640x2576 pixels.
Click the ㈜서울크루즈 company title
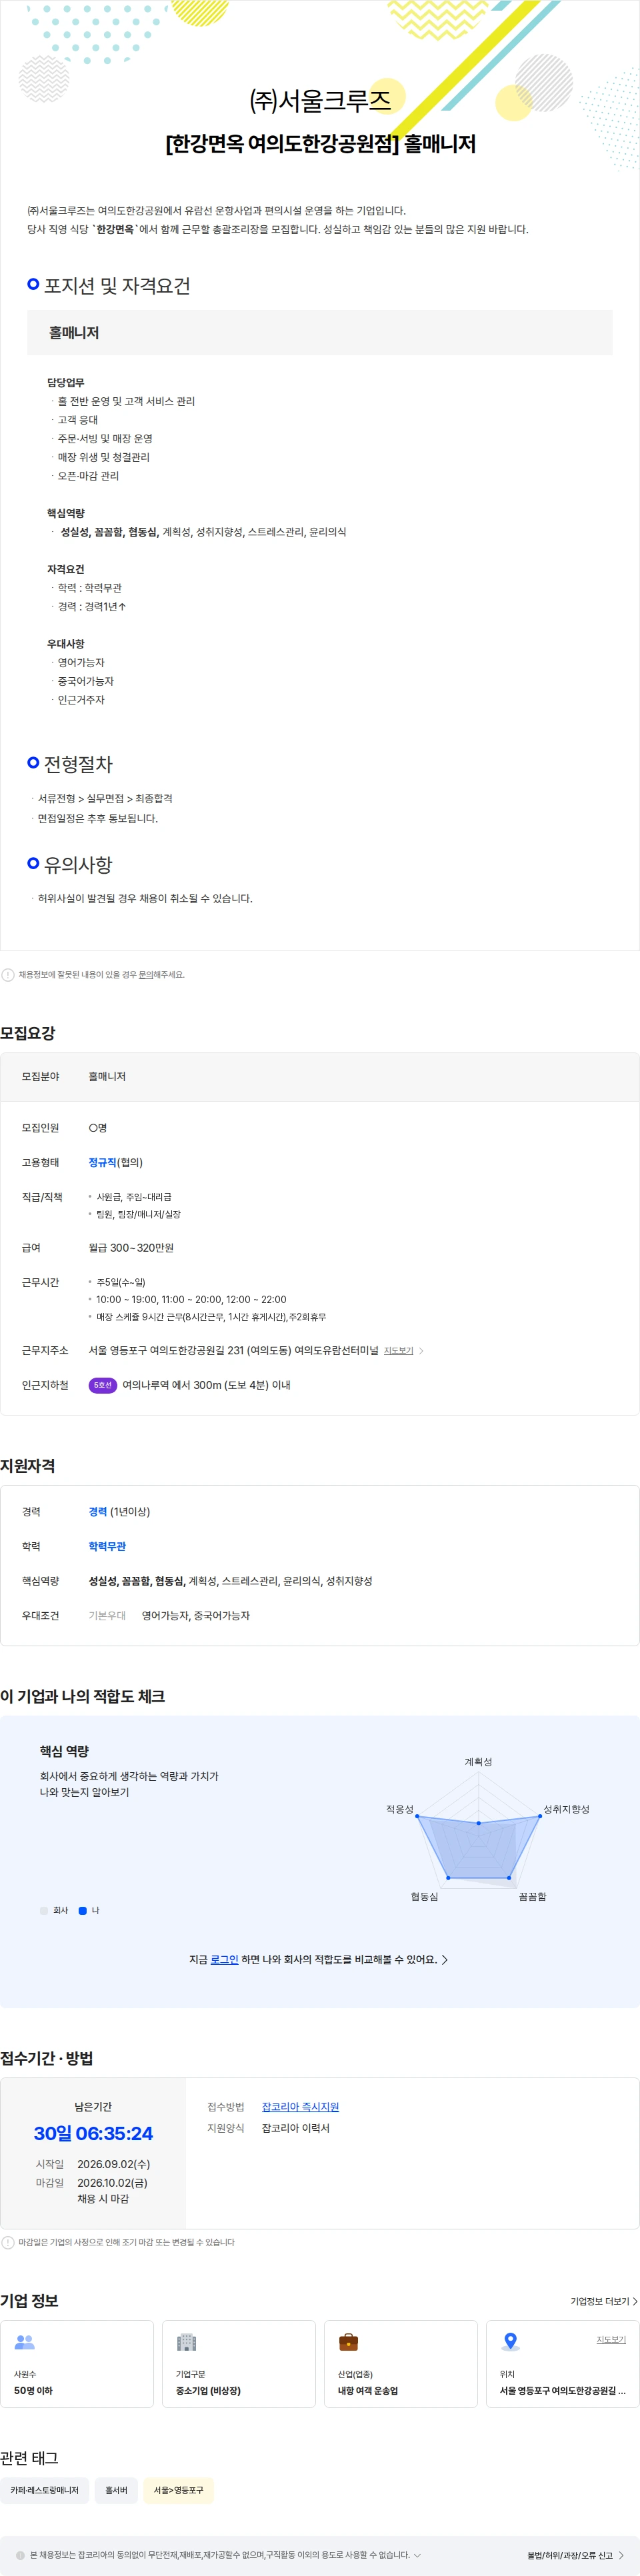[x=320, y=101]
